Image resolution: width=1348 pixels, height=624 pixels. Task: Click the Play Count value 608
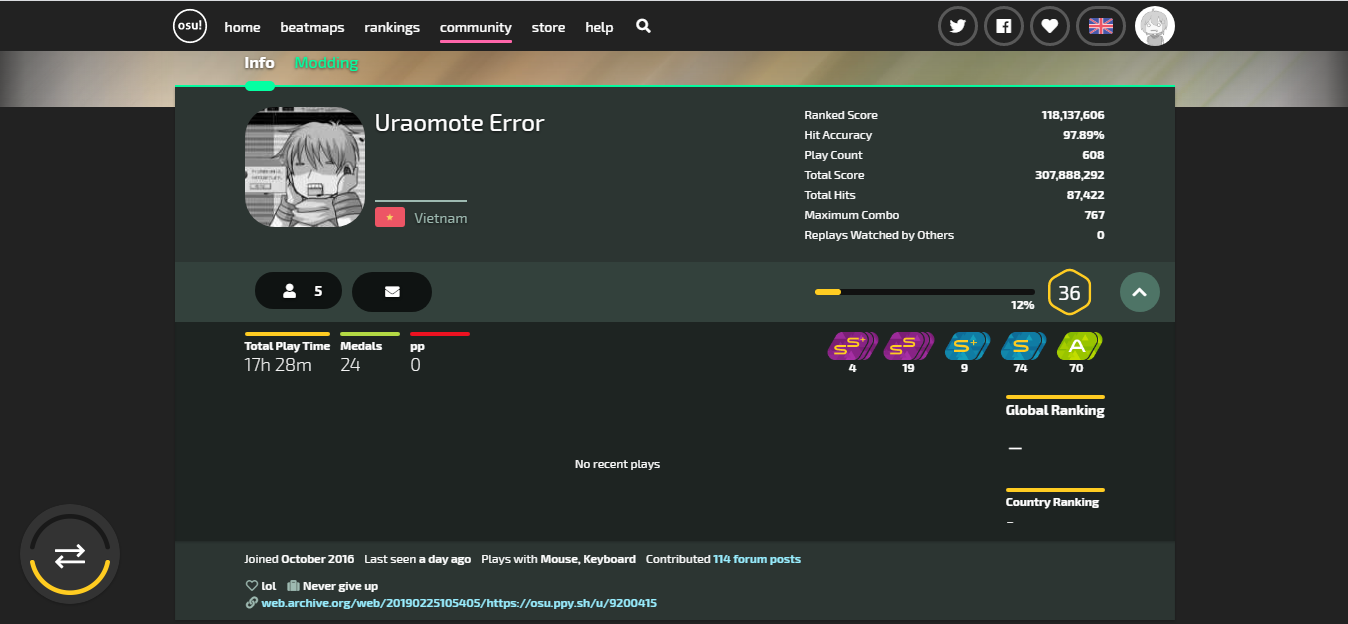click(x=1093, y=155)
